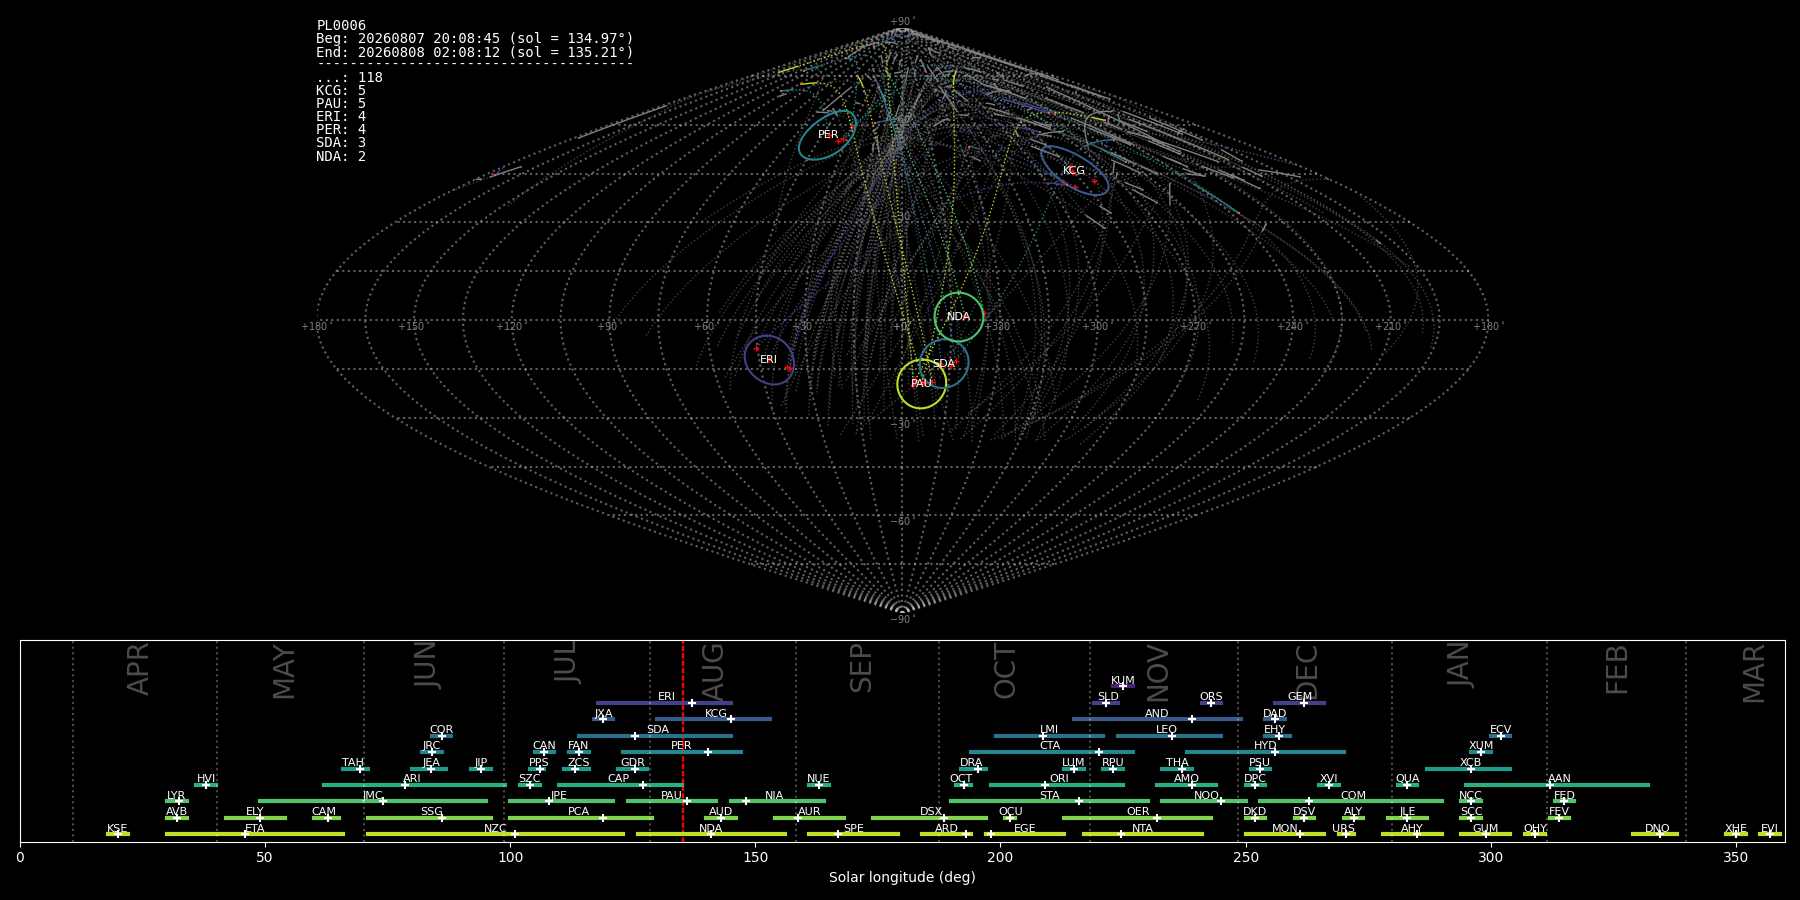Click the KCG radiant ellipse
The width and height of the screenshot is (1800, 900).
click(1074, 171)
